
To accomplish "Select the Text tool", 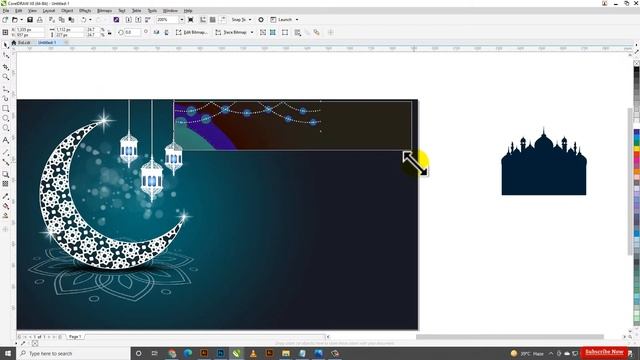I will click(x=6, y=140).
